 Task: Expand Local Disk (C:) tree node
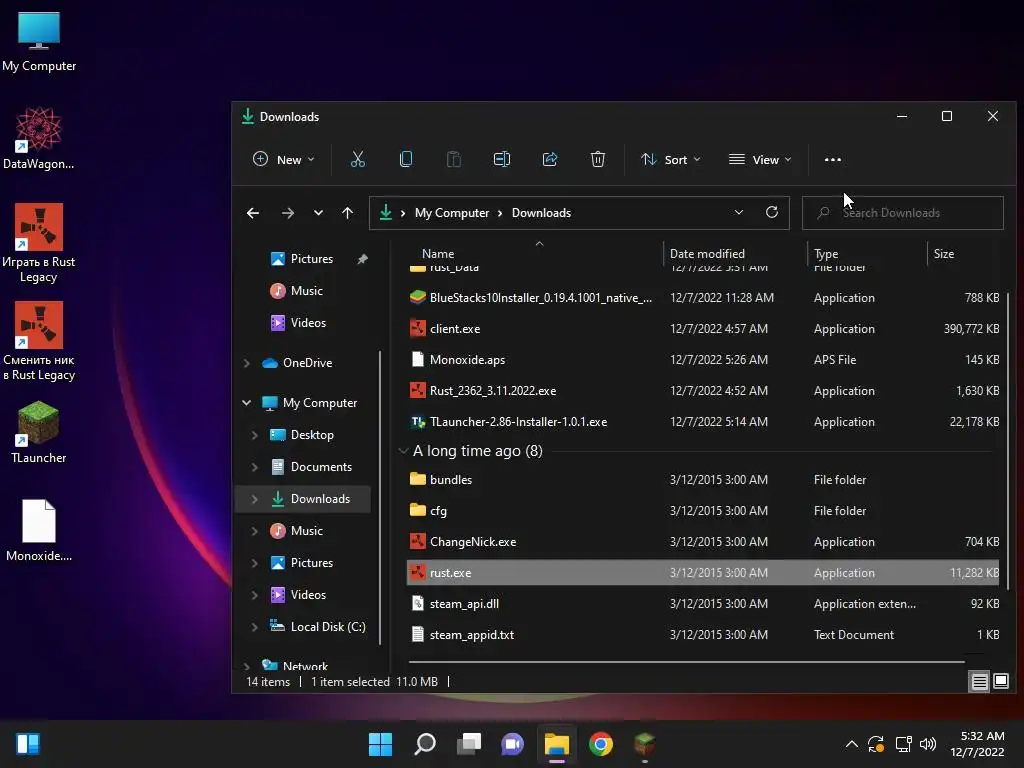pos(255,627)
